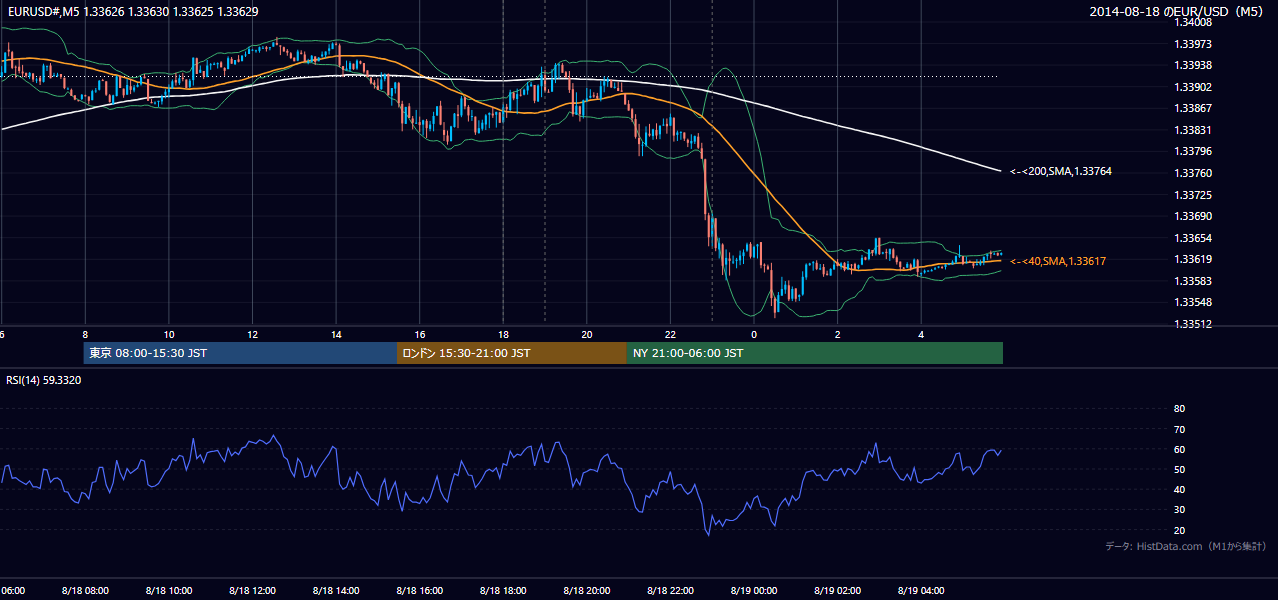Click price axis value 1.33831
This screenshot has height=600, width=1278.
[x=1193, y=130]
